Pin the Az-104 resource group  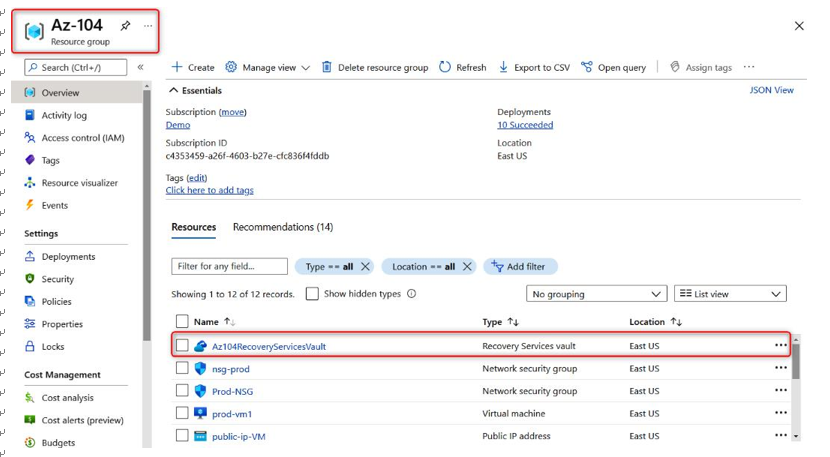pos(125,25)
